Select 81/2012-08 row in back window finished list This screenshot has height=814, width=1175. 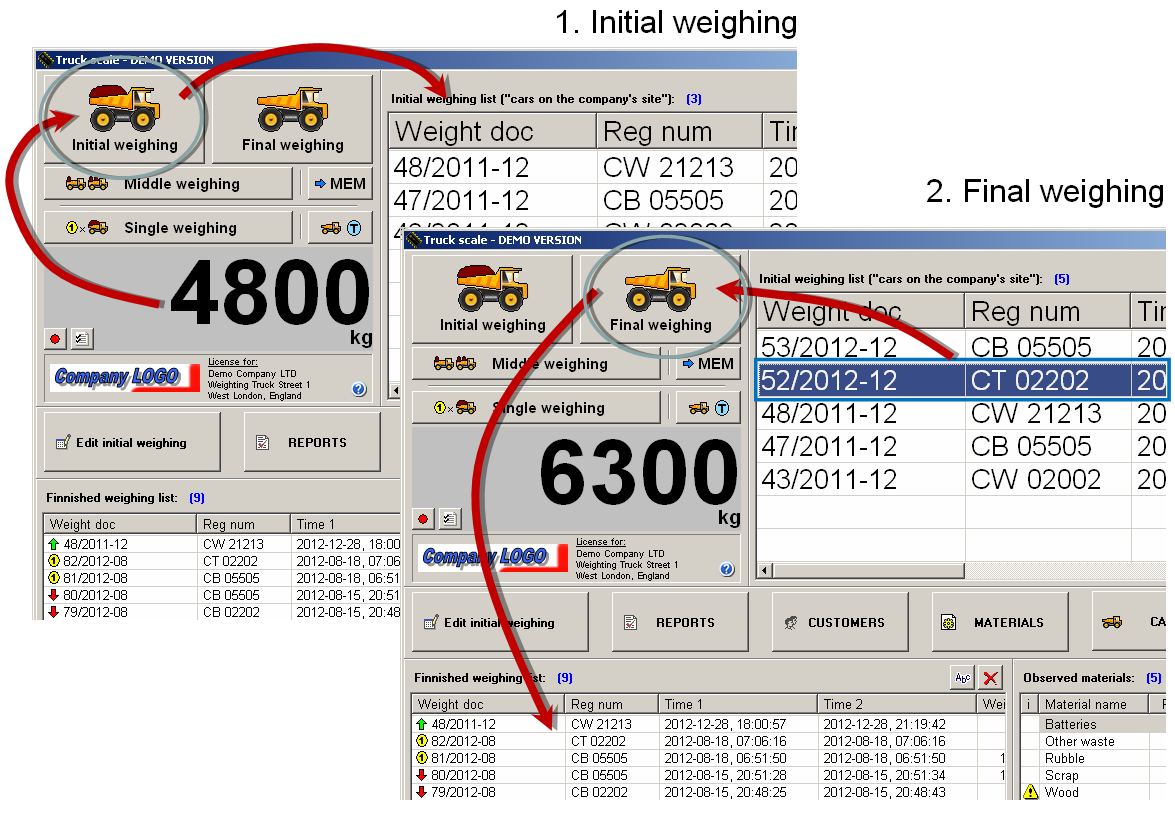pos(223,578)
